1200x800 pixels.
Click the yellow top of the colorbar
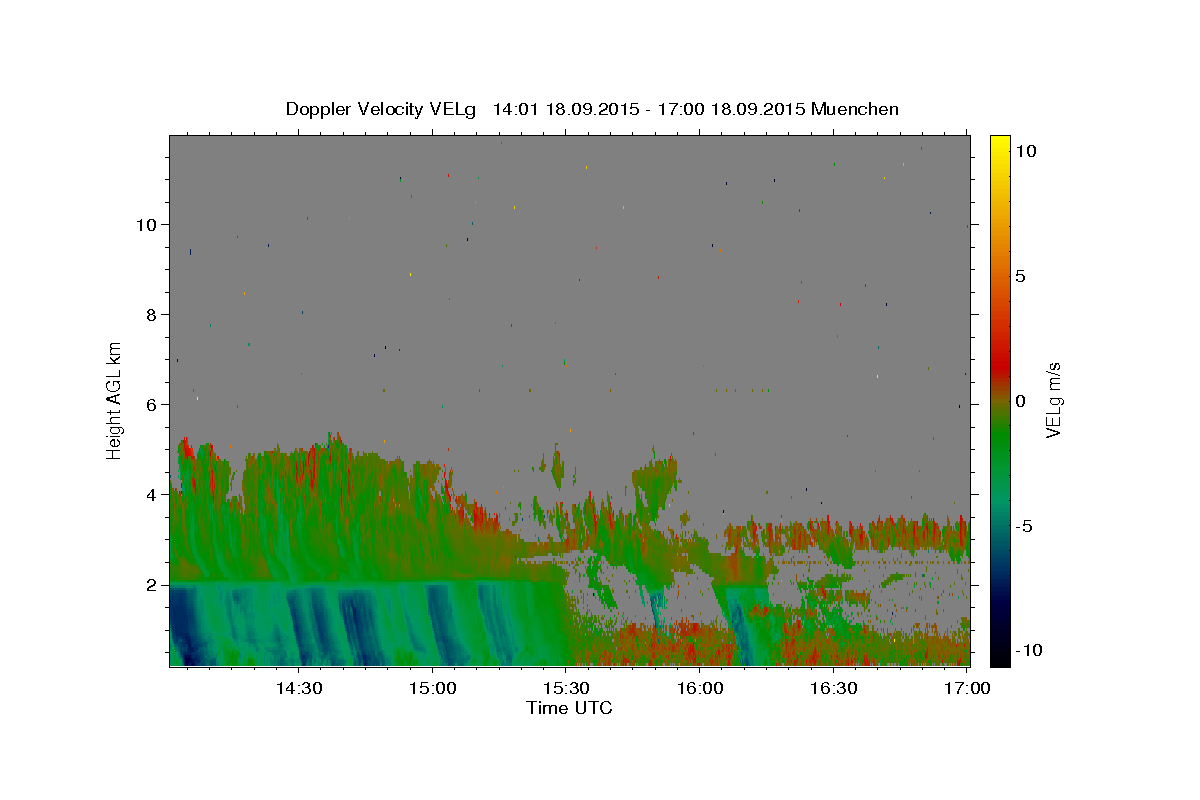point(1000,145)
